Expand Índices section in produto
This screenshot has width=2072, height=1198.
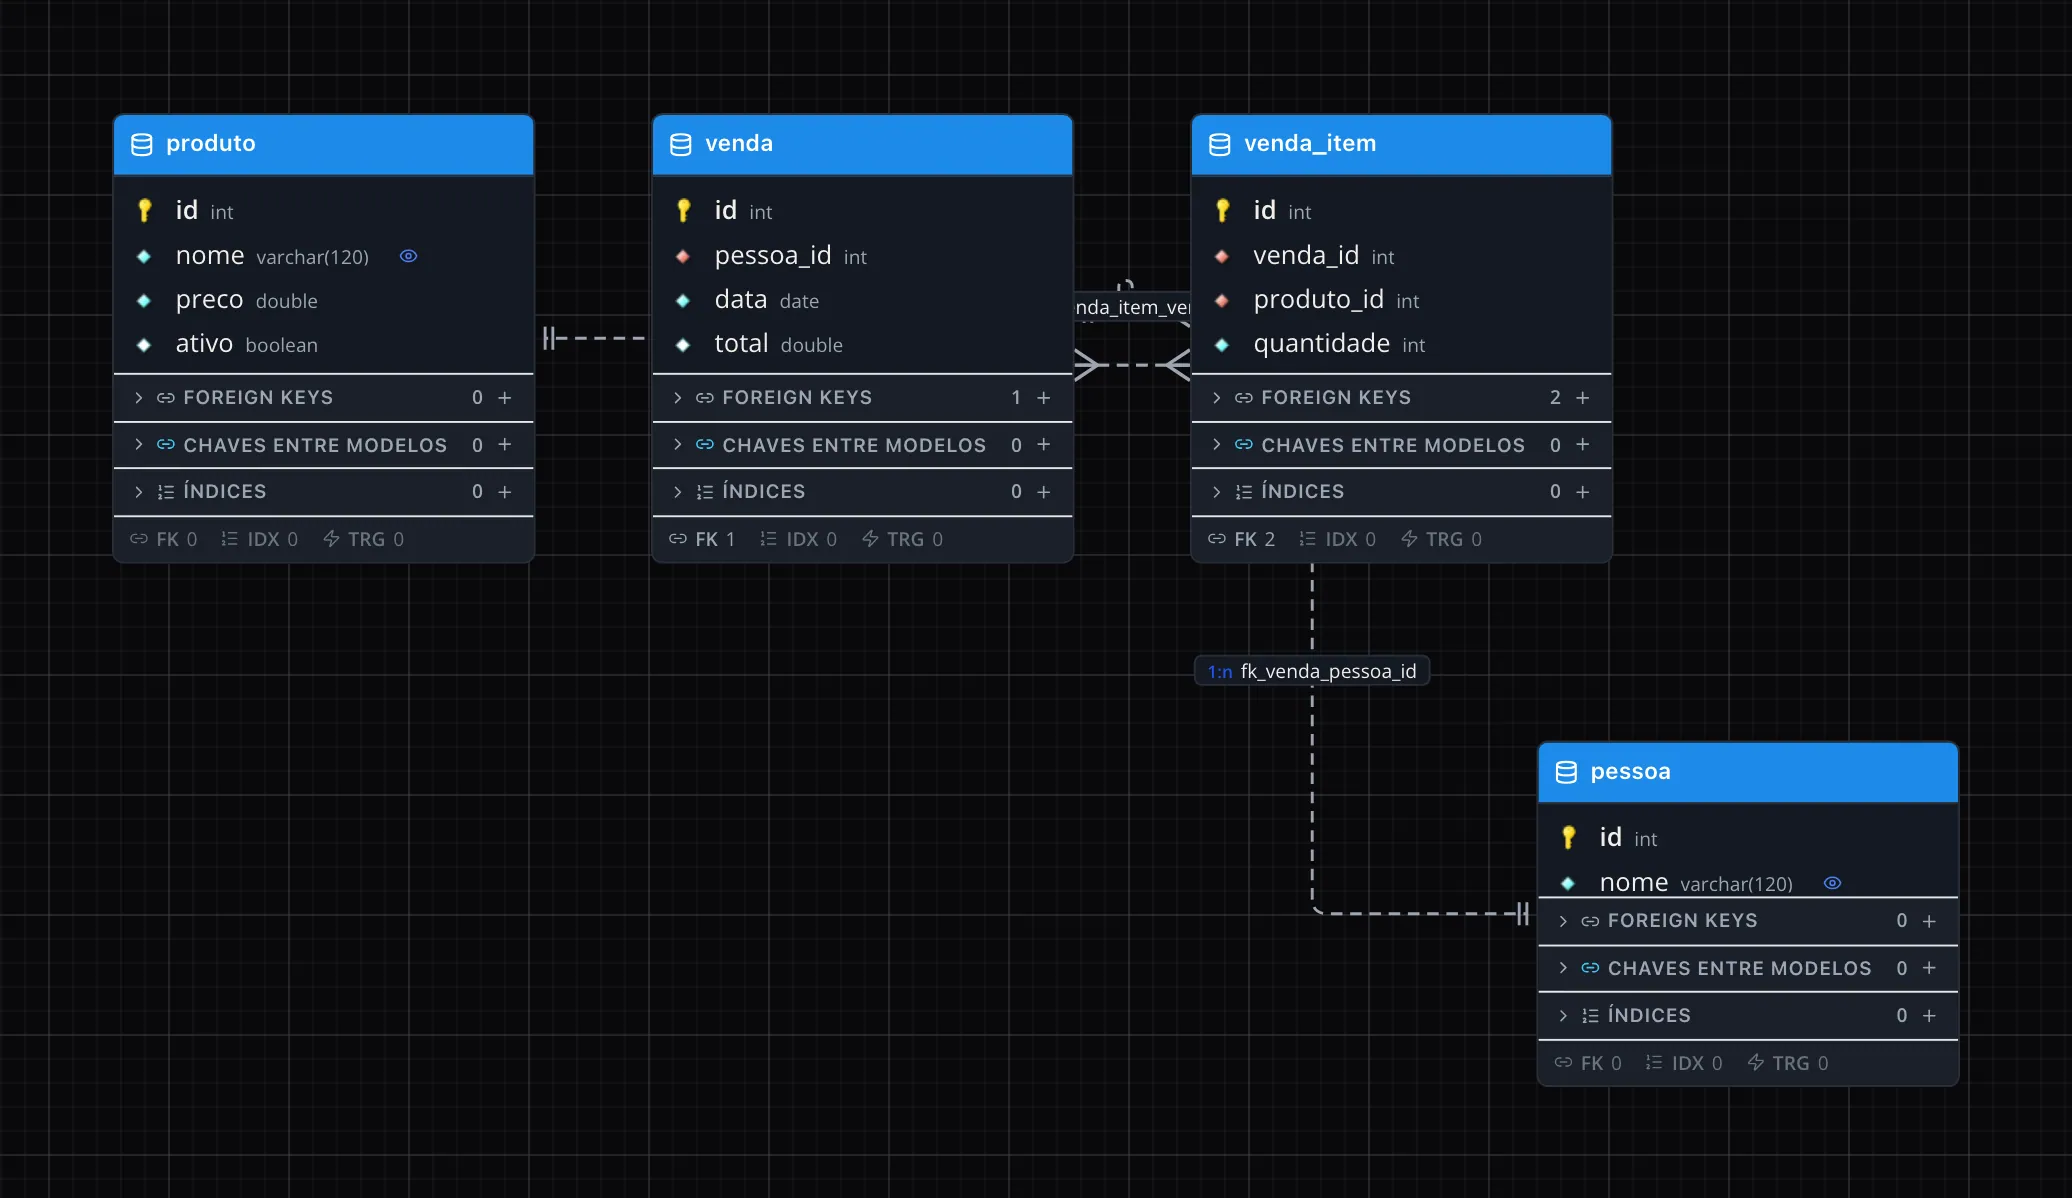(138, 492)
